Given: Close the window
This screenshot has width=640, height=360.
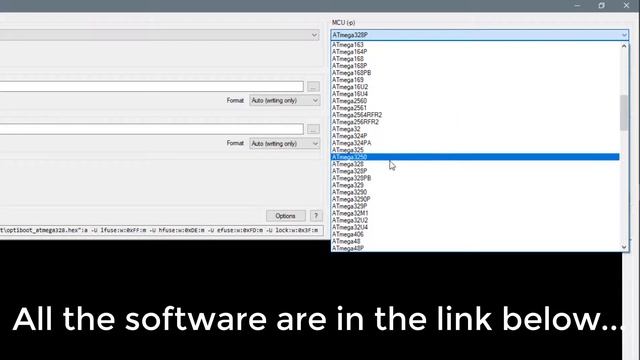Looking at the screenshot, I should point(627,5).
